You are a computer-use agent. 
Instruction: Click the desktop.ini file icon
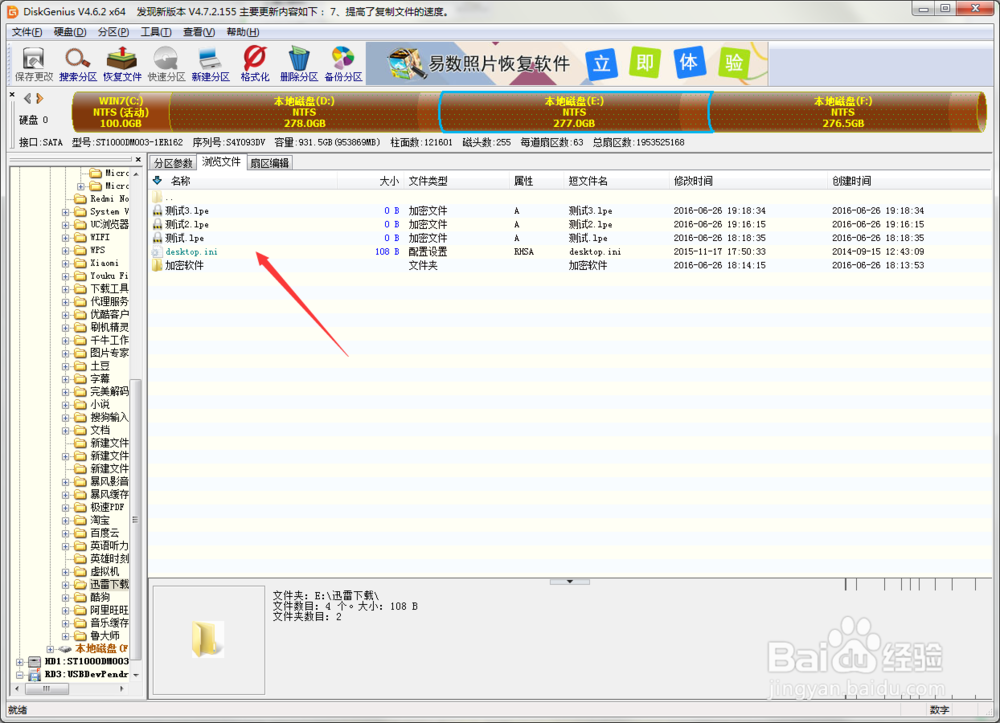158,252
